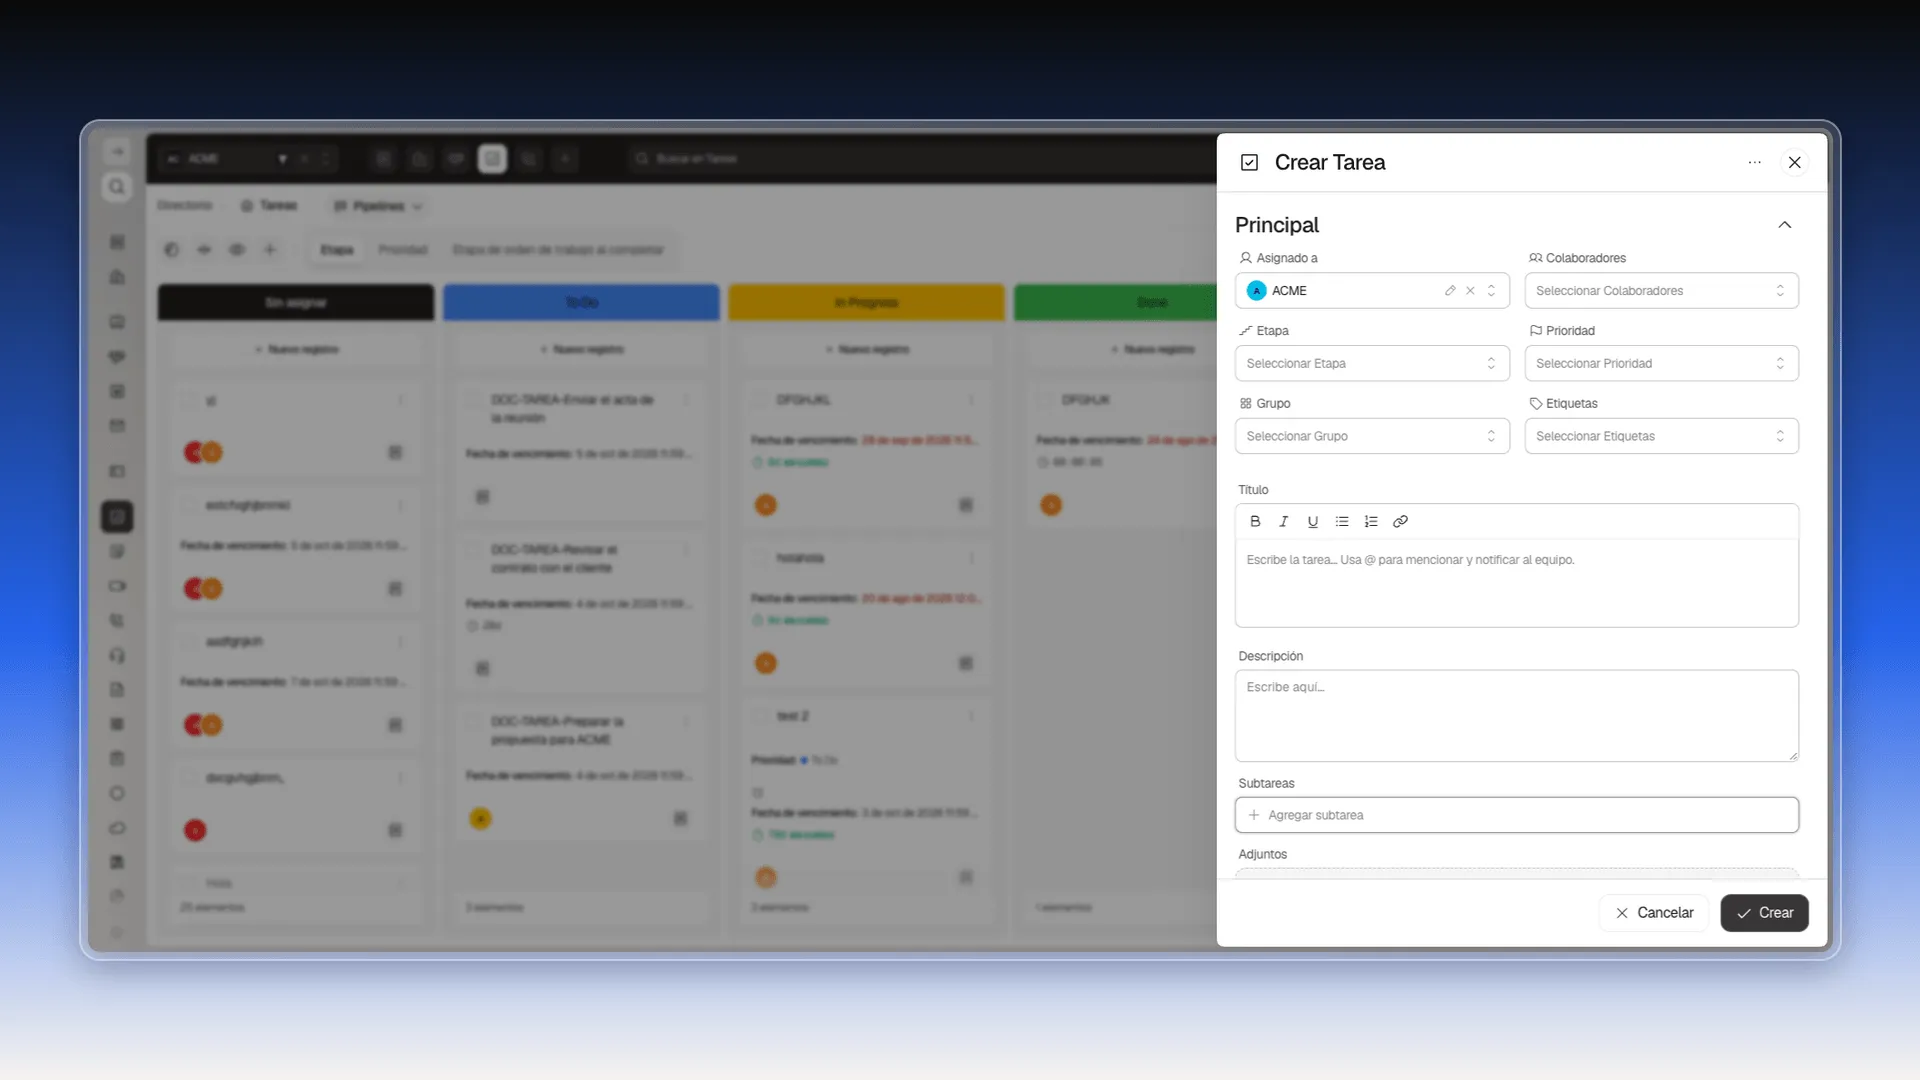Open Seleccionar Etapa dropdown

(x=1372, y=364)
